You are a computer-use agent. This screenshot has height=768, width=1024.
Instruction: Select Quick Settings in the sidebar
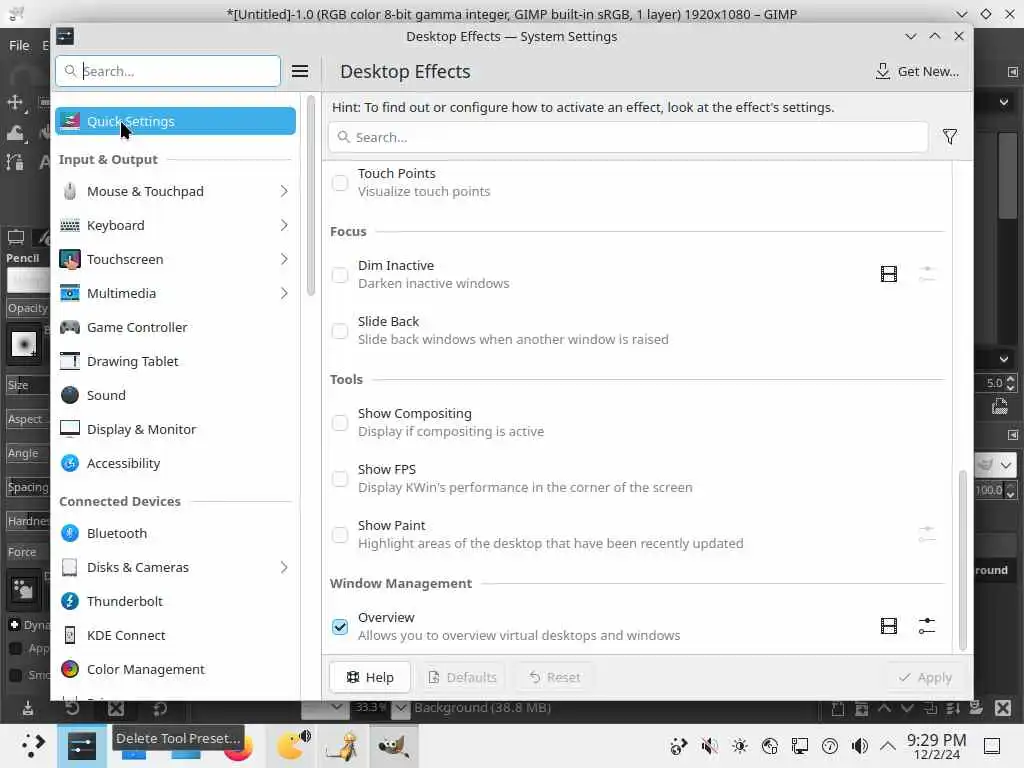[x=176, y=121]
